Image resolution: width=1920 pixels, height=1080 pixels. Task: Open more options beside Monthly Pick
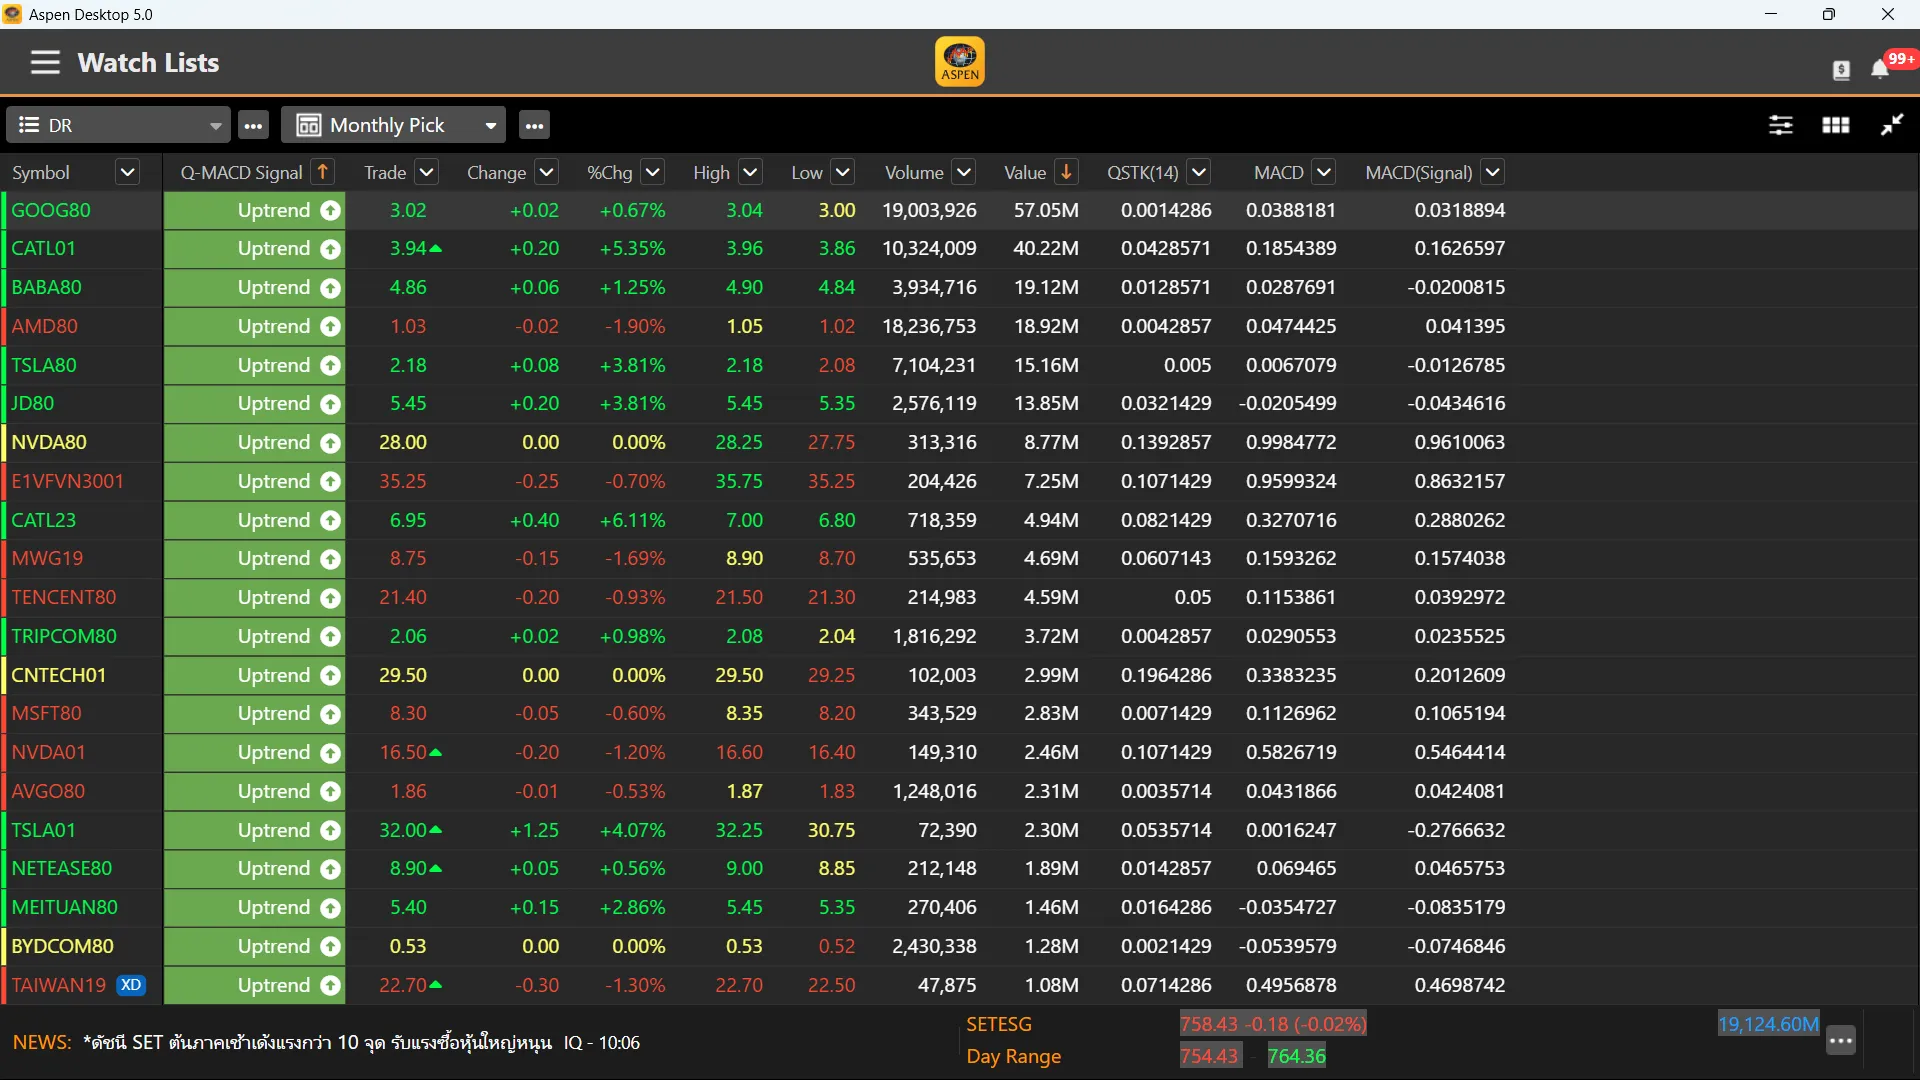[535, 126]
